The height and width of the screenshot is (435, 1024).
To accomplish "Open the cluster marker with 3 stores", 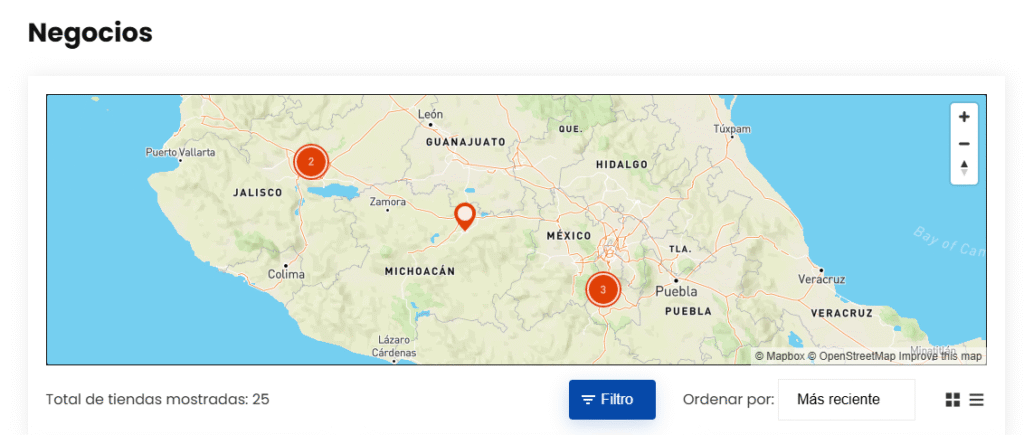I will [602, 289].
